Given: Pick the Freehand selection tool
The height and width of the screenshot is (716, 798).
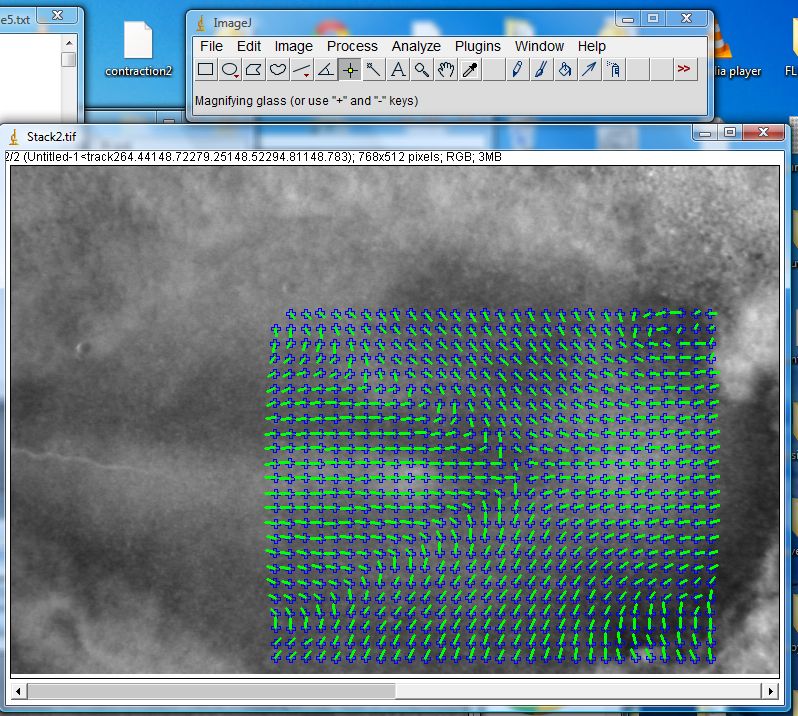Looking at the screenshot, I should (x=277, y=69).
